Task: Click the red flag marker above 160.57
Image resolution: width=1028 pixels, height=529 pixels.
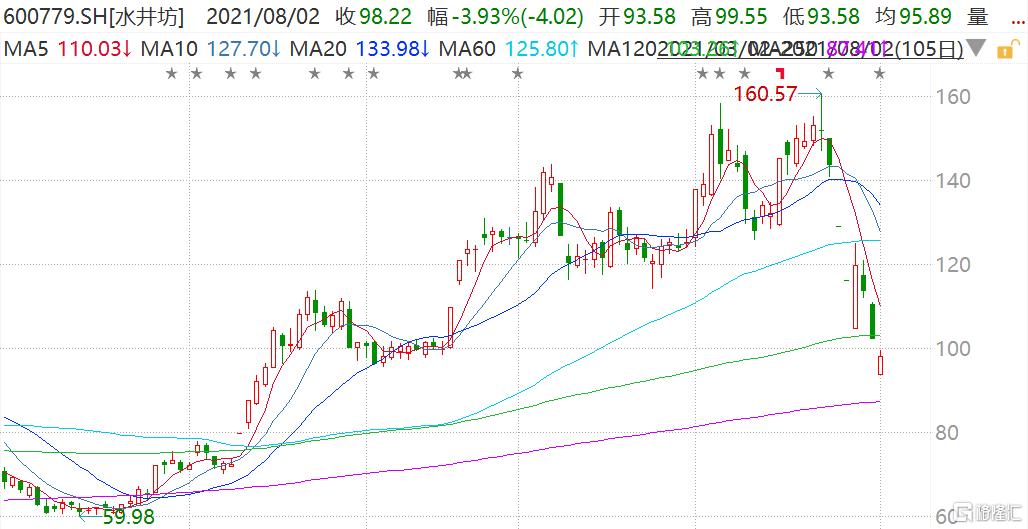Action: coord(781,72)
